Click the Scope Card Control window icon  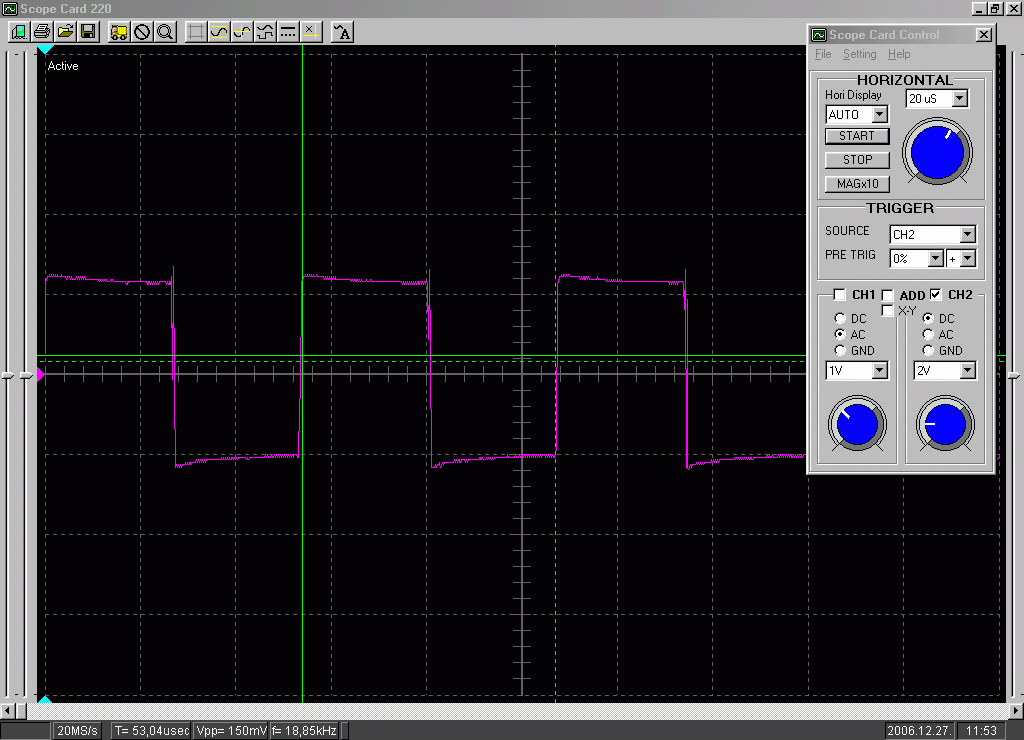[818, 35]
